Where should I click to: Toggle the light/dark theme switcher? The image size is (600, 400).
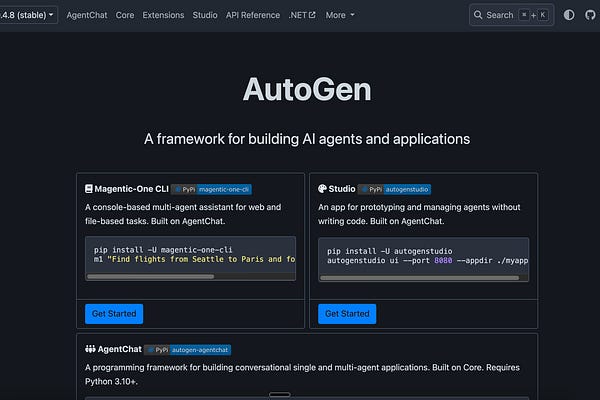click(569, 15)
